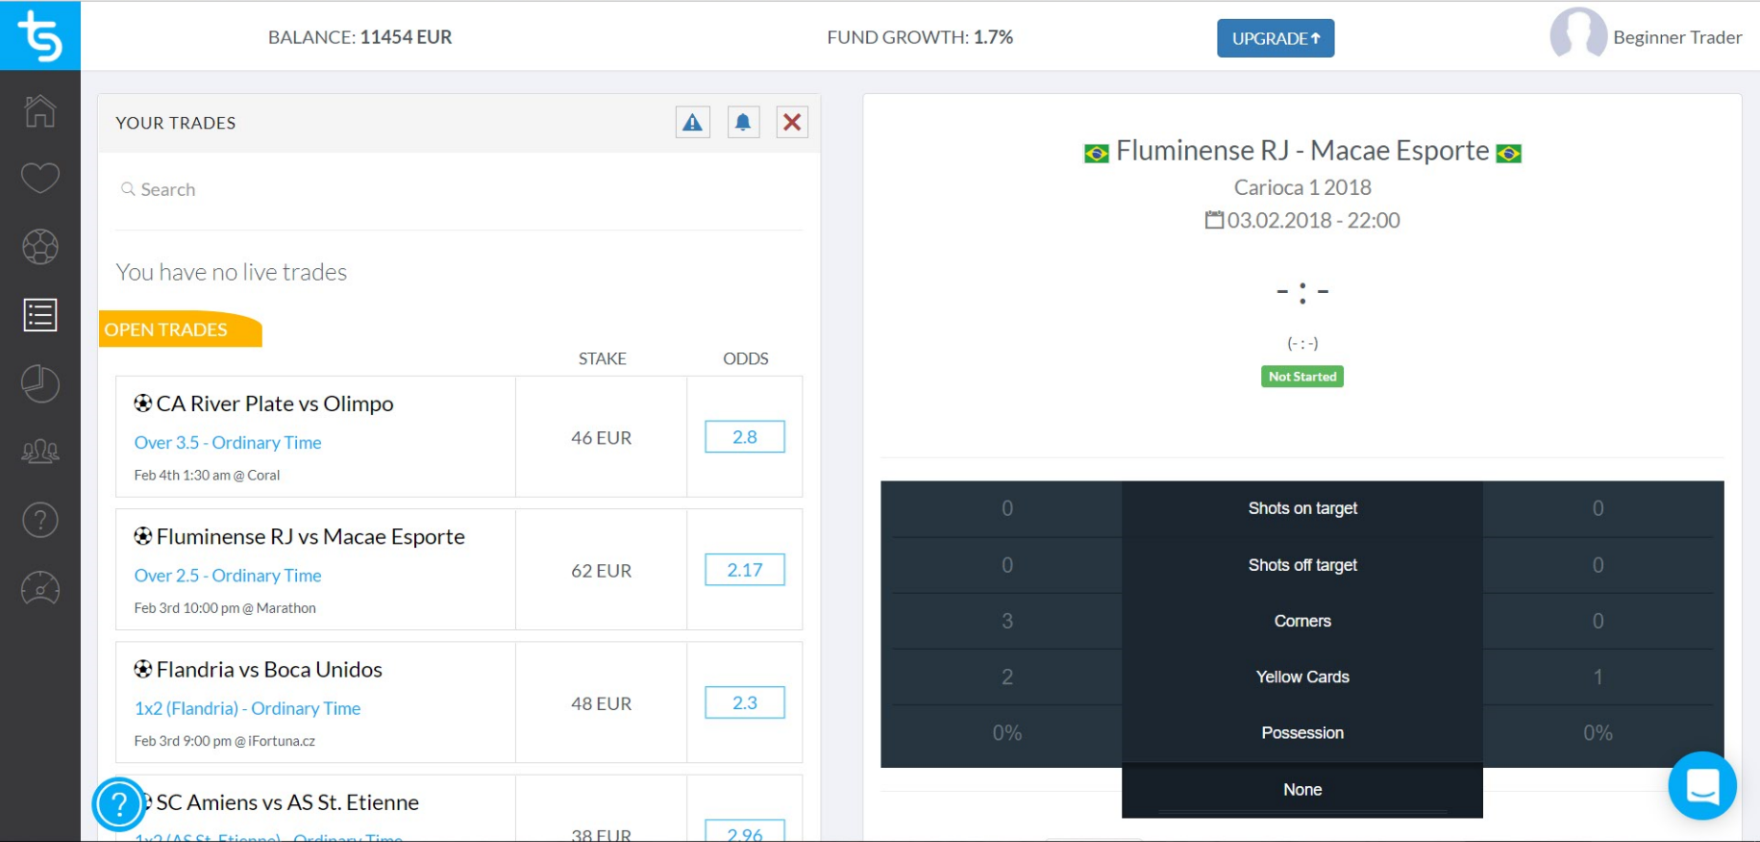Image resolution: width=1760 pixels, height=842 pixels.
Task: Click the Possession stat row
Action: (x=1302, y=733)
